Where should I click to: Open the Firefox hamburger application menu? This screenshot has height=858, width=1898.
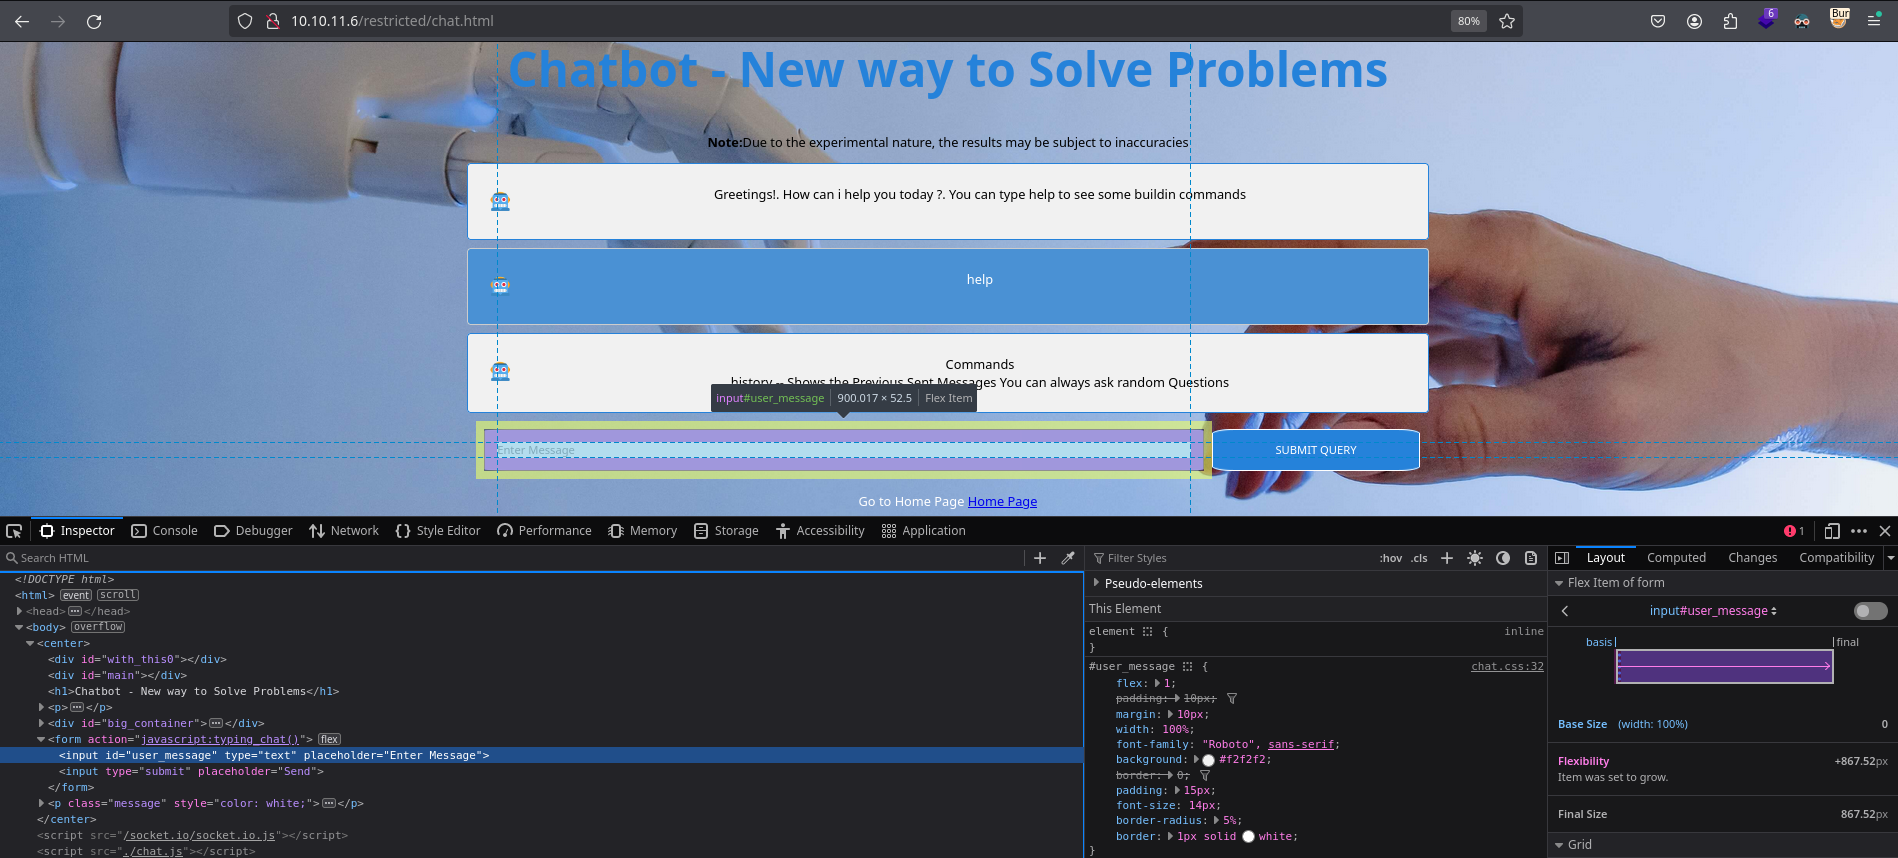click(x=1874, y=21)
